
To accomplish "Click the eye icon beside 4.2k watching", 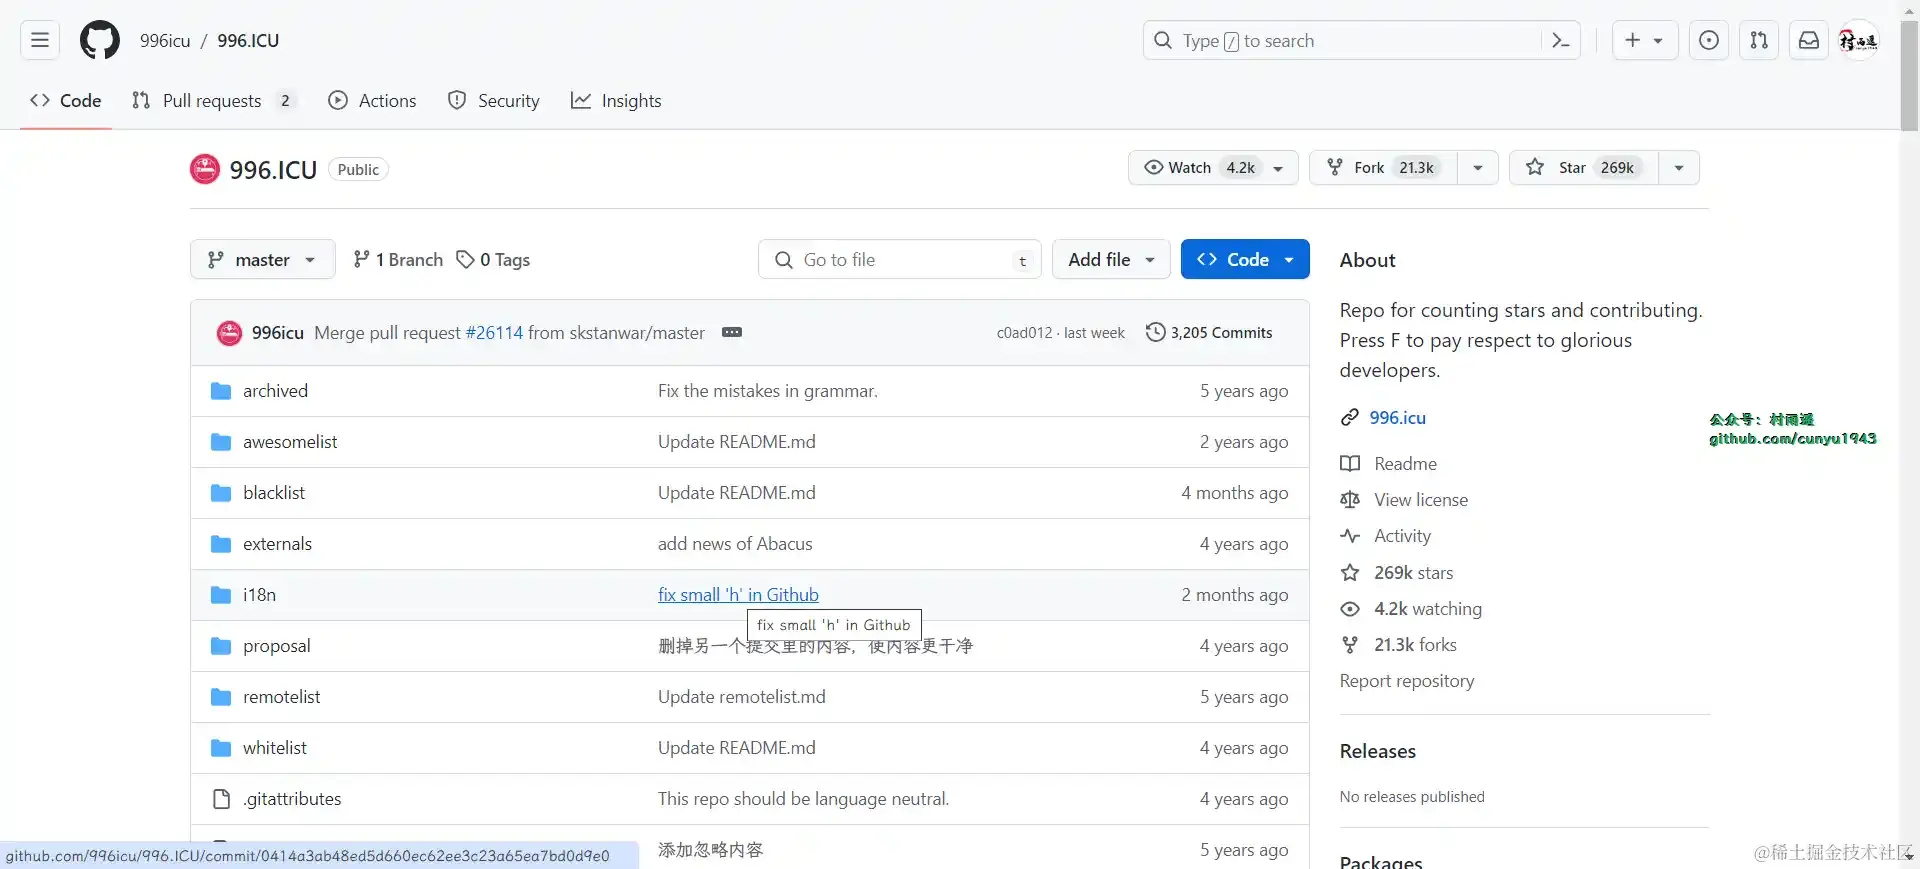I will pyautogui.click(x=1350, y=609).
